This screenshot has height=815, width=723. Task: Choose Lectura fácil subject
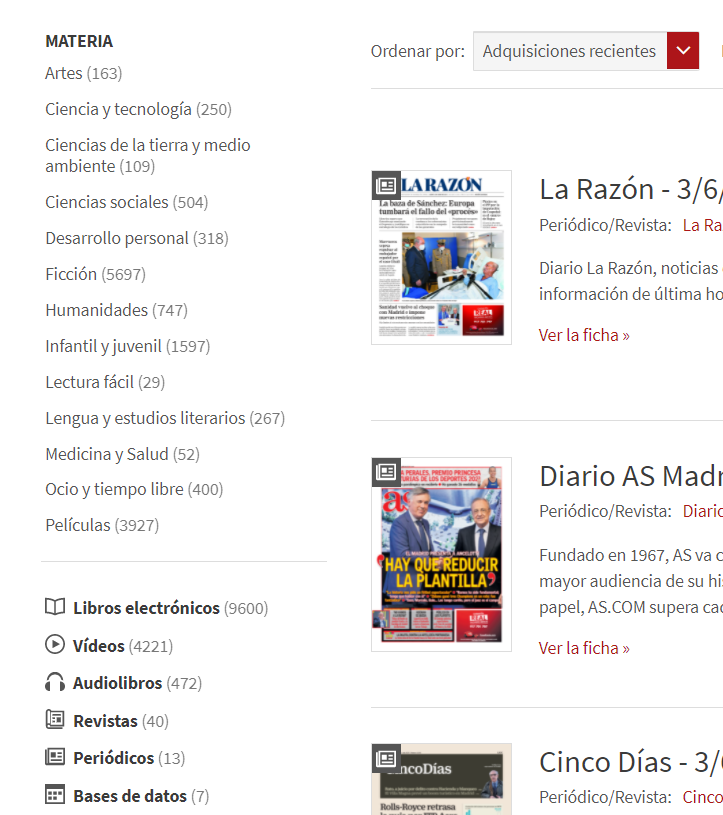coord(105,382)
